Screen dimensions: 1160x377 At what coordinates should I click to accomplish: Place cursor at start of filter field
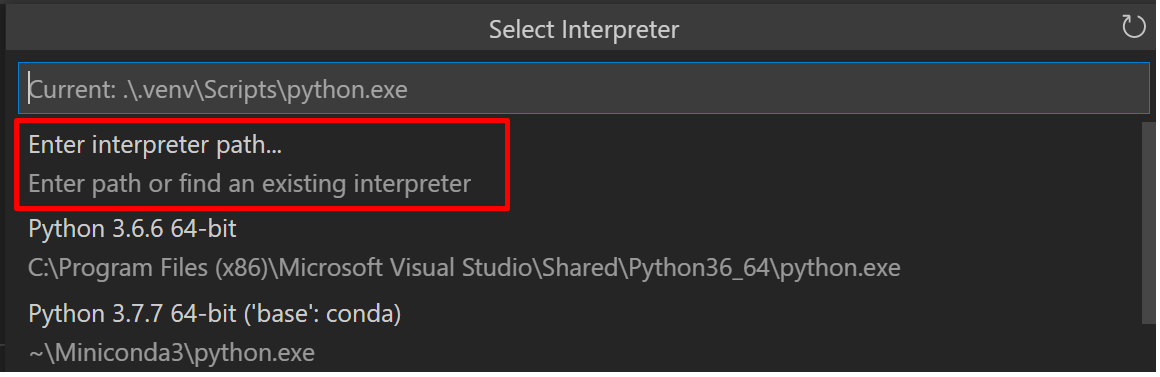pos(30,88)
